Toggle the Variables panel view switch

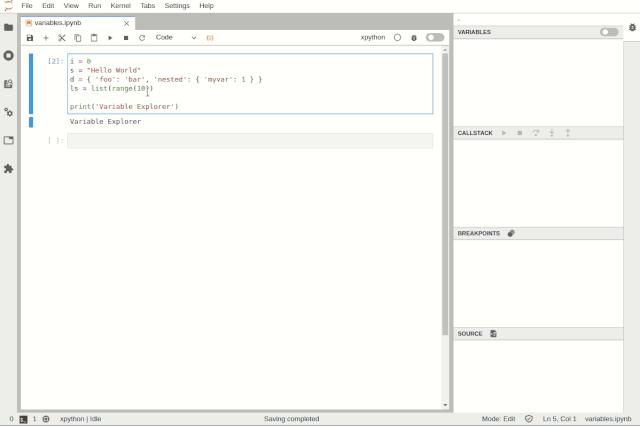(x=609, y=32)
